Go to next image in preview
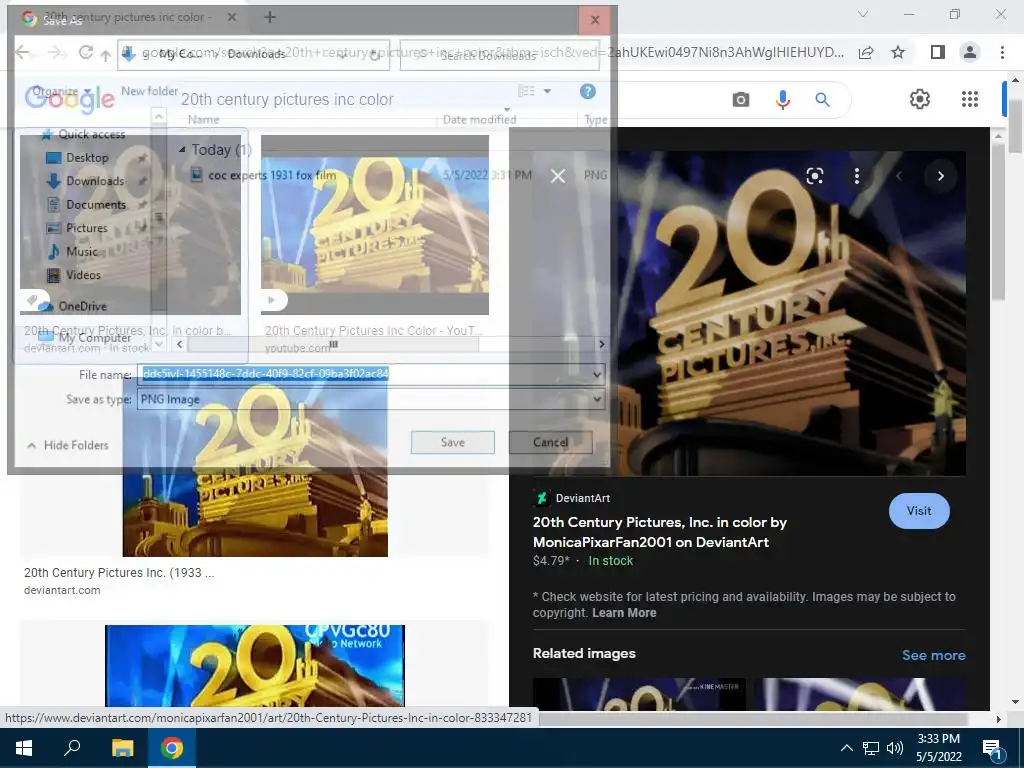 pyautogui.click(x=940, y=176)
